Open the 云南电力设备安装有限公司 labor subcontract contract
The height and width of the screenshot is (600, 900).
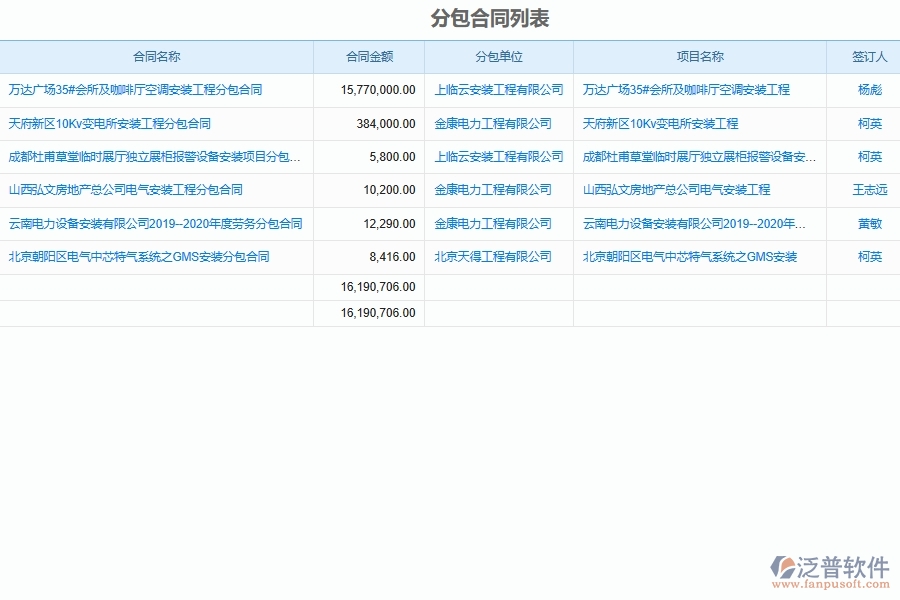pos(152,223)
